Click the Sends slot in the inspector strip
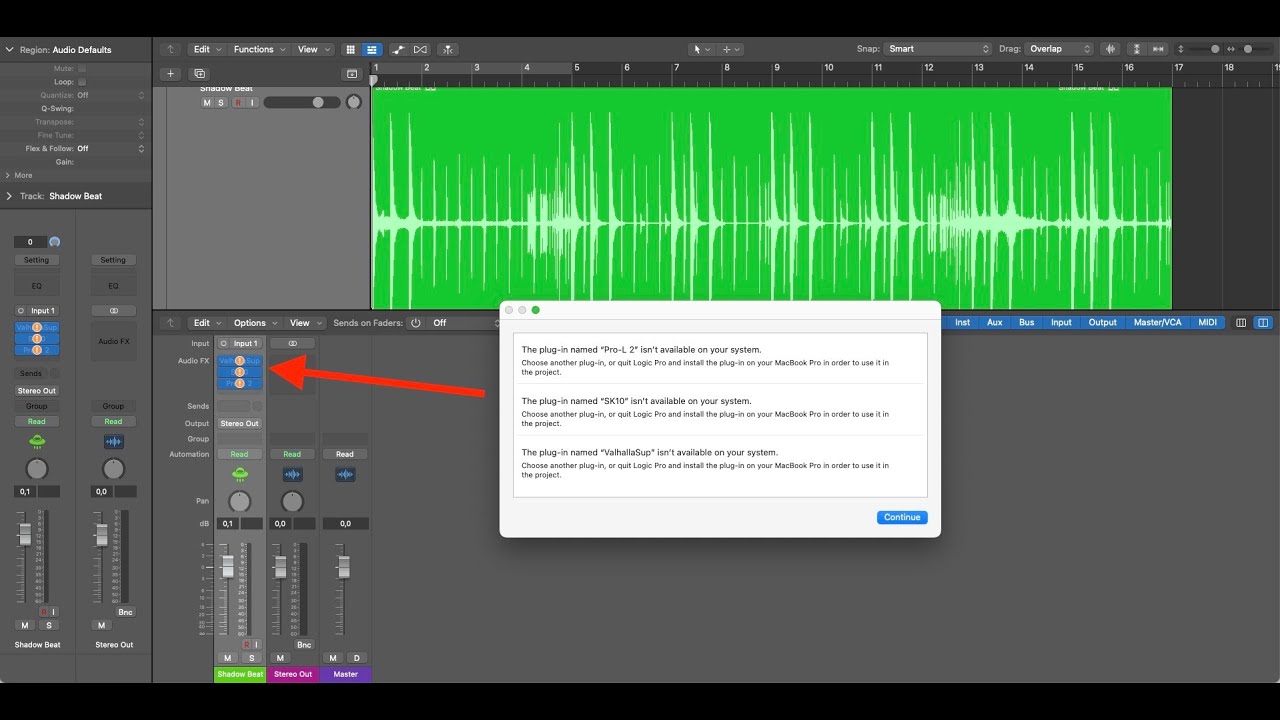Screen dimensions: 1280x720 [31, 373]
